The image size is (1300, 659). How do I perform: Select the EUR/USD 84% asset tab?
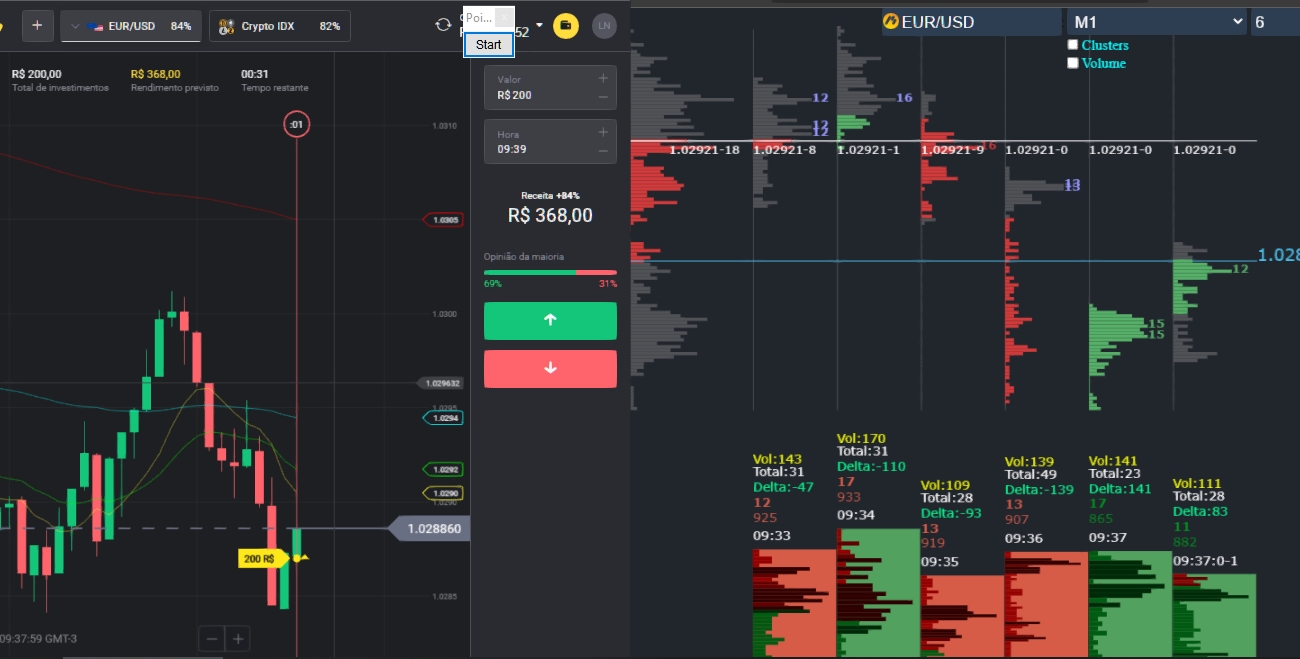[140, 26]
